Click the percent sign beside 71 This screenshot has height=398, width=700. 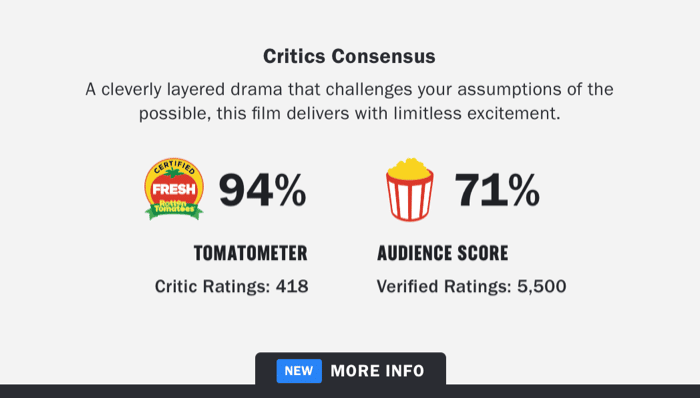[x=524, y=191]
